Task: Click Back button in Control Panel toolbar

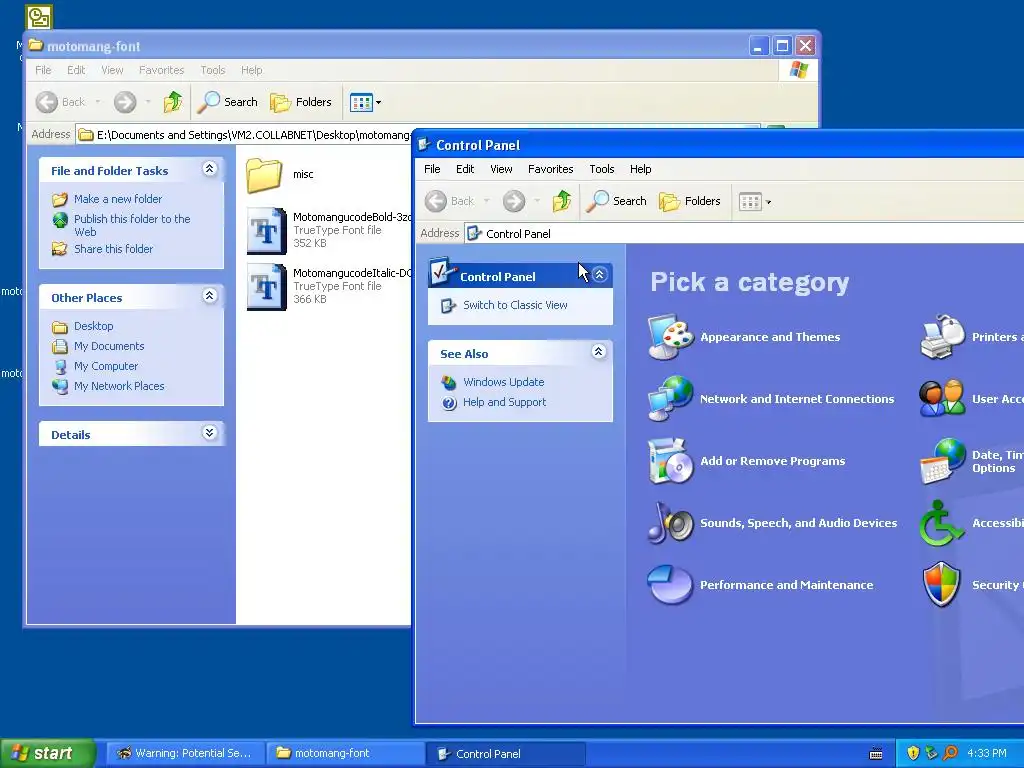Action: 451,201
